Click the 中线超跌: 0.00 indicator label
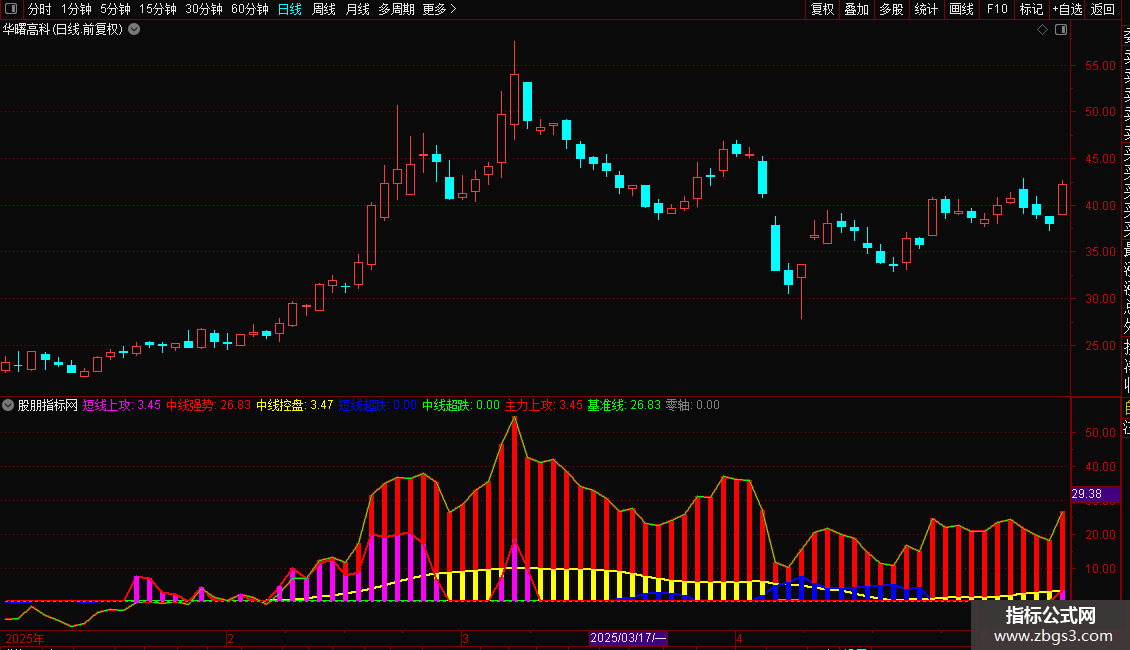Viewport: 1130px width, 650px height. pos(461,405)
